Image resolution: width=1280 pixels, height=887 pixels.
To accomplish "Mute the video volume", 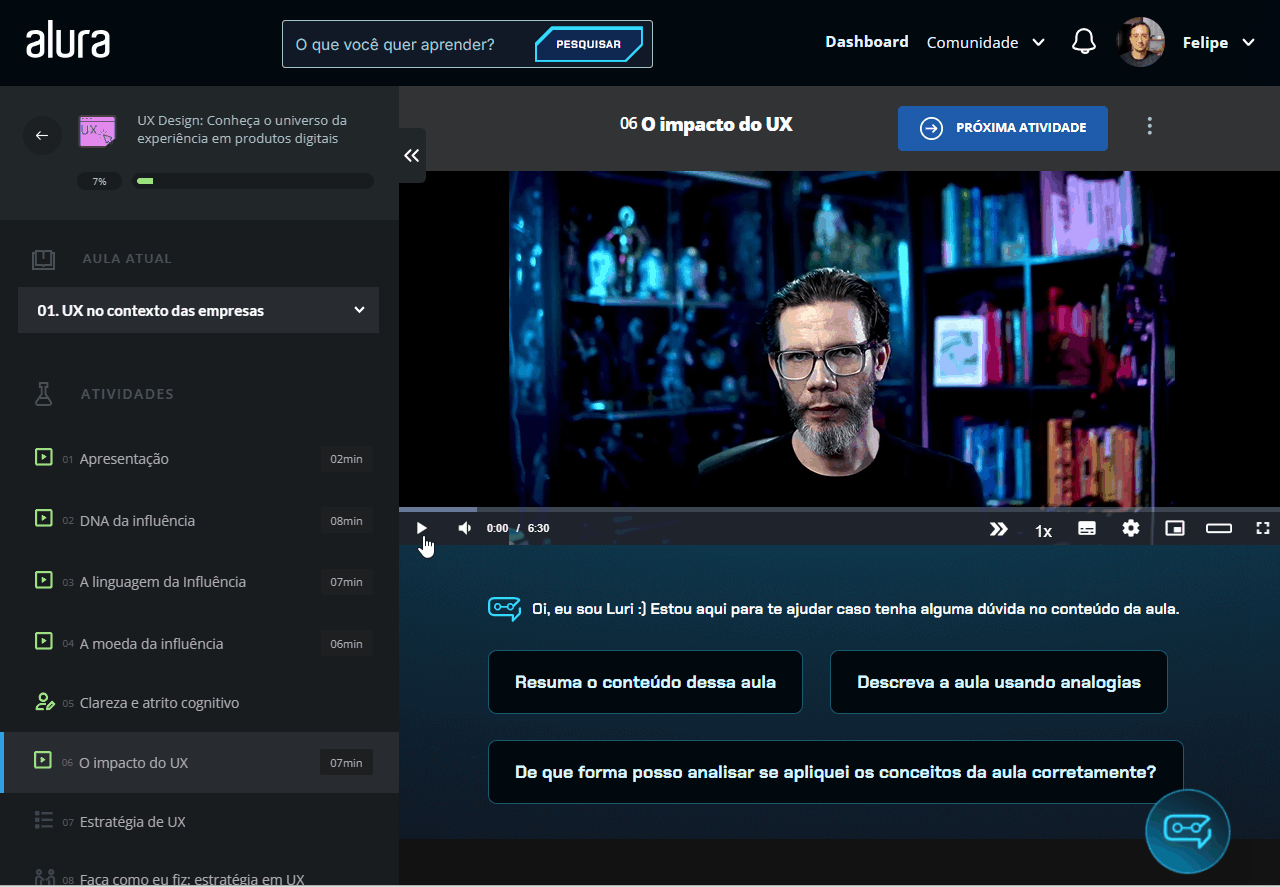I will click(463, 528).
